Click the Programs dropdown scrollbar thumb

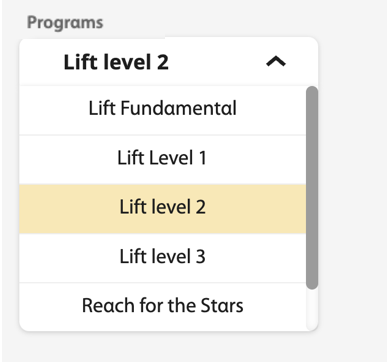click(312, 188)
